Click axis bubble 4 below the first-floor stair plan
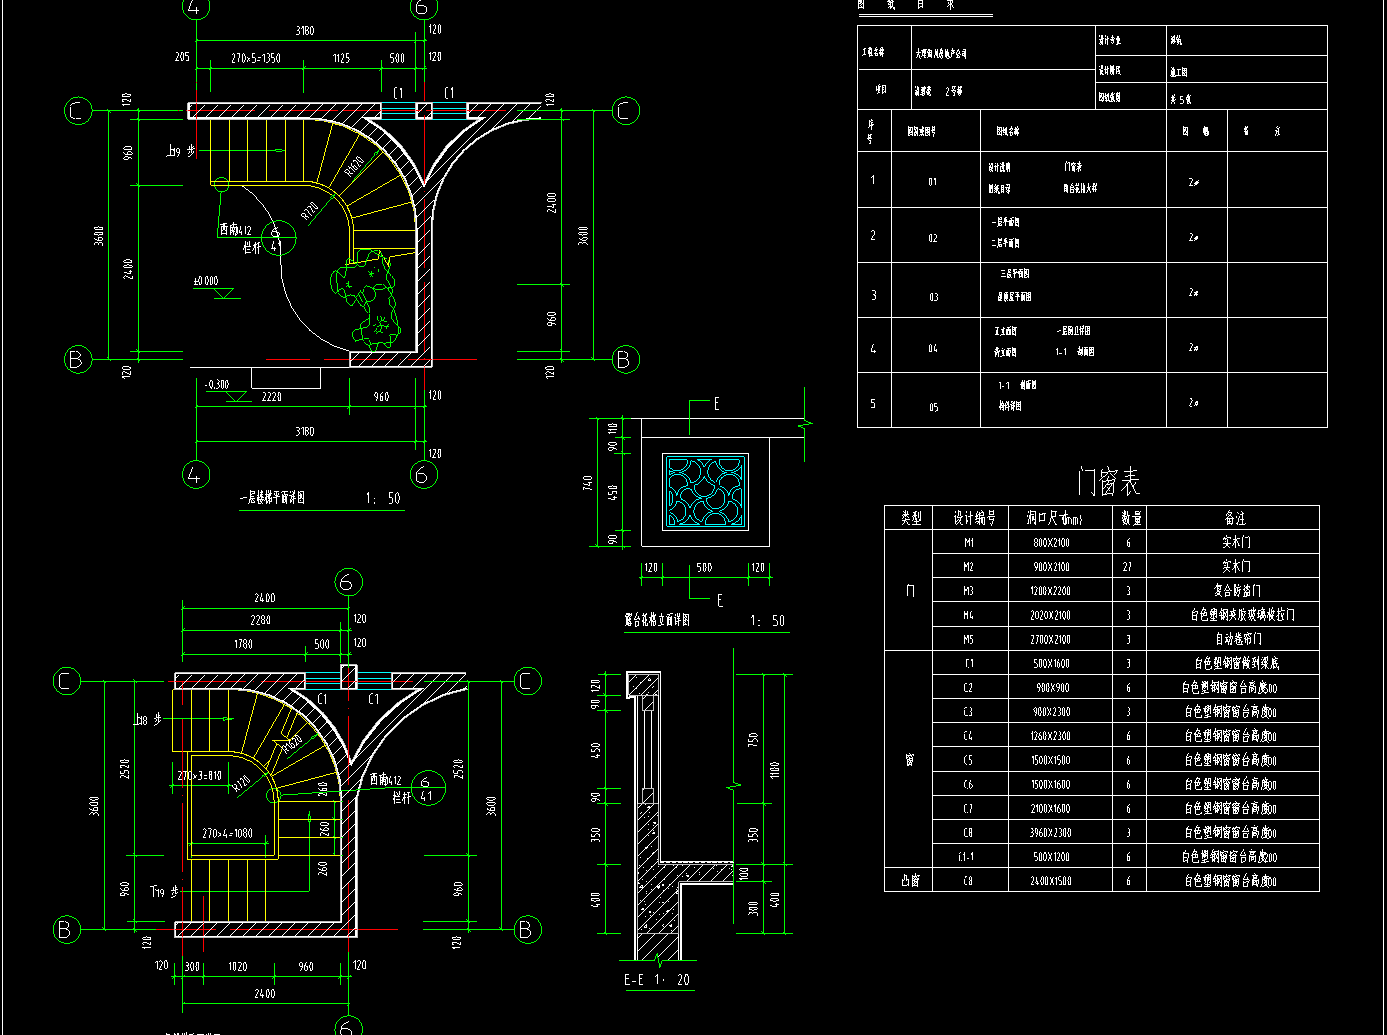 (x=195, y=474)
